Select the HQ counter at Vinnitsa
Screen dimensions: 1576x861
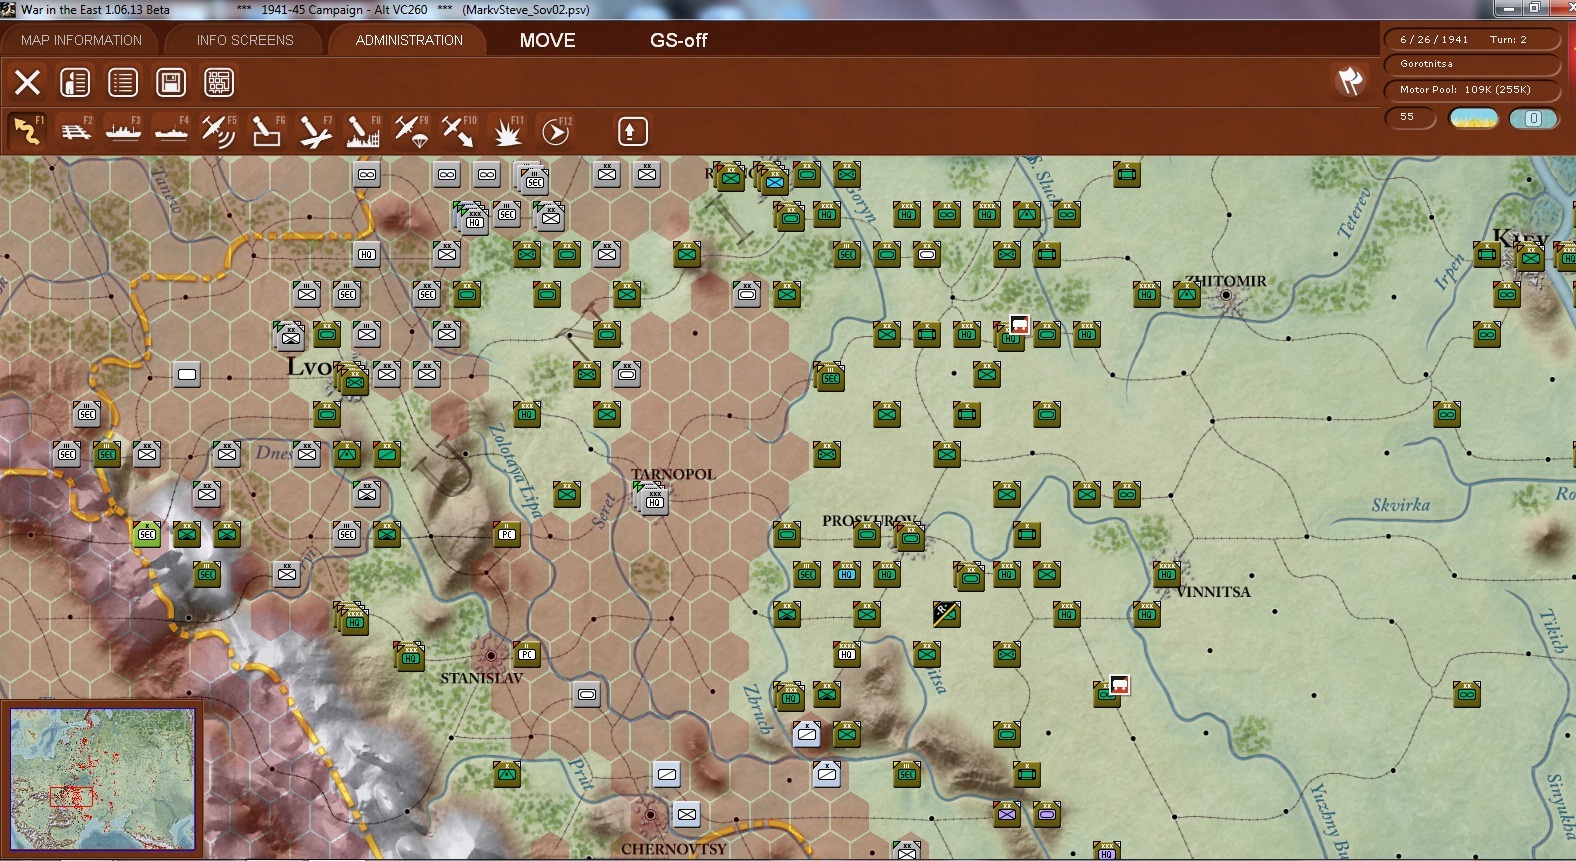tap(1166, 574)
